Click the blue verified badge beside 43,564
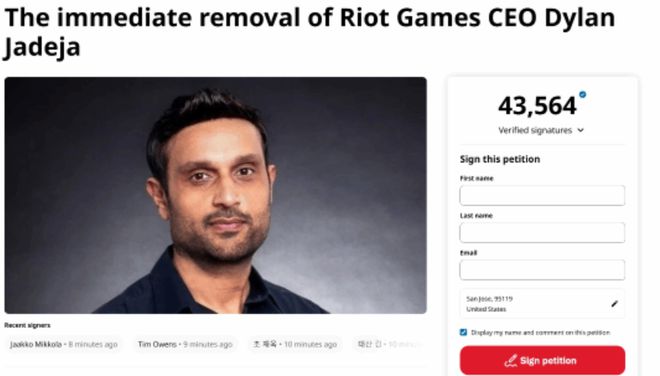 [583, 94]
